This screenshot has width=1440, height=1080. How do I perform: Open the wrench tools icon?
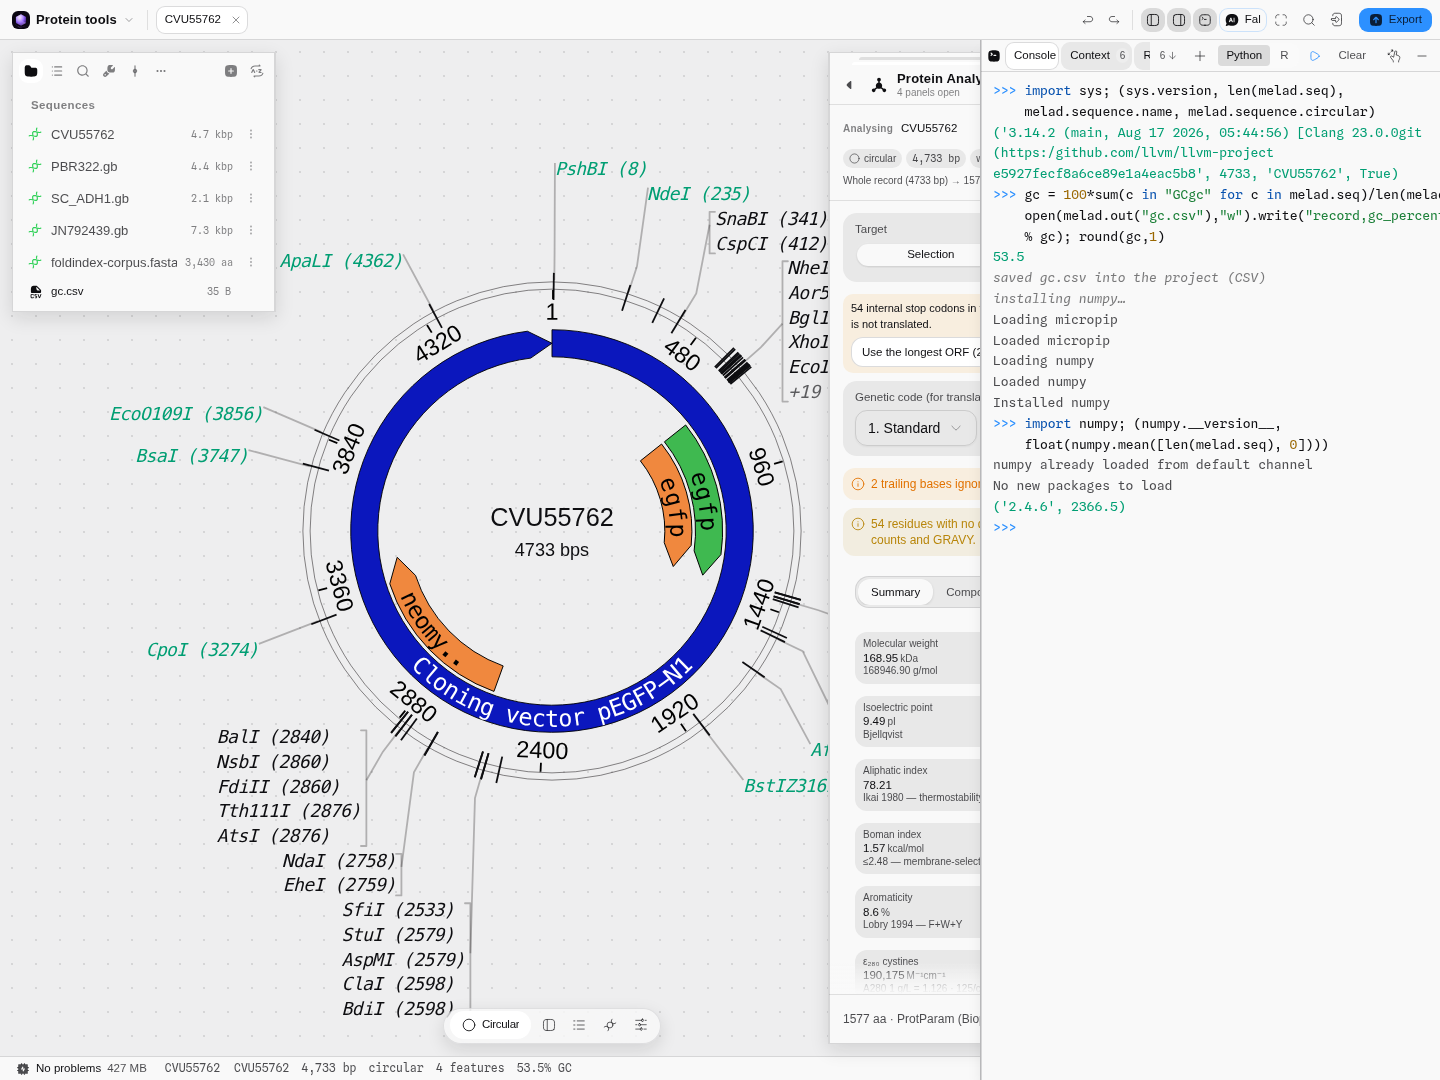[109, 71]
